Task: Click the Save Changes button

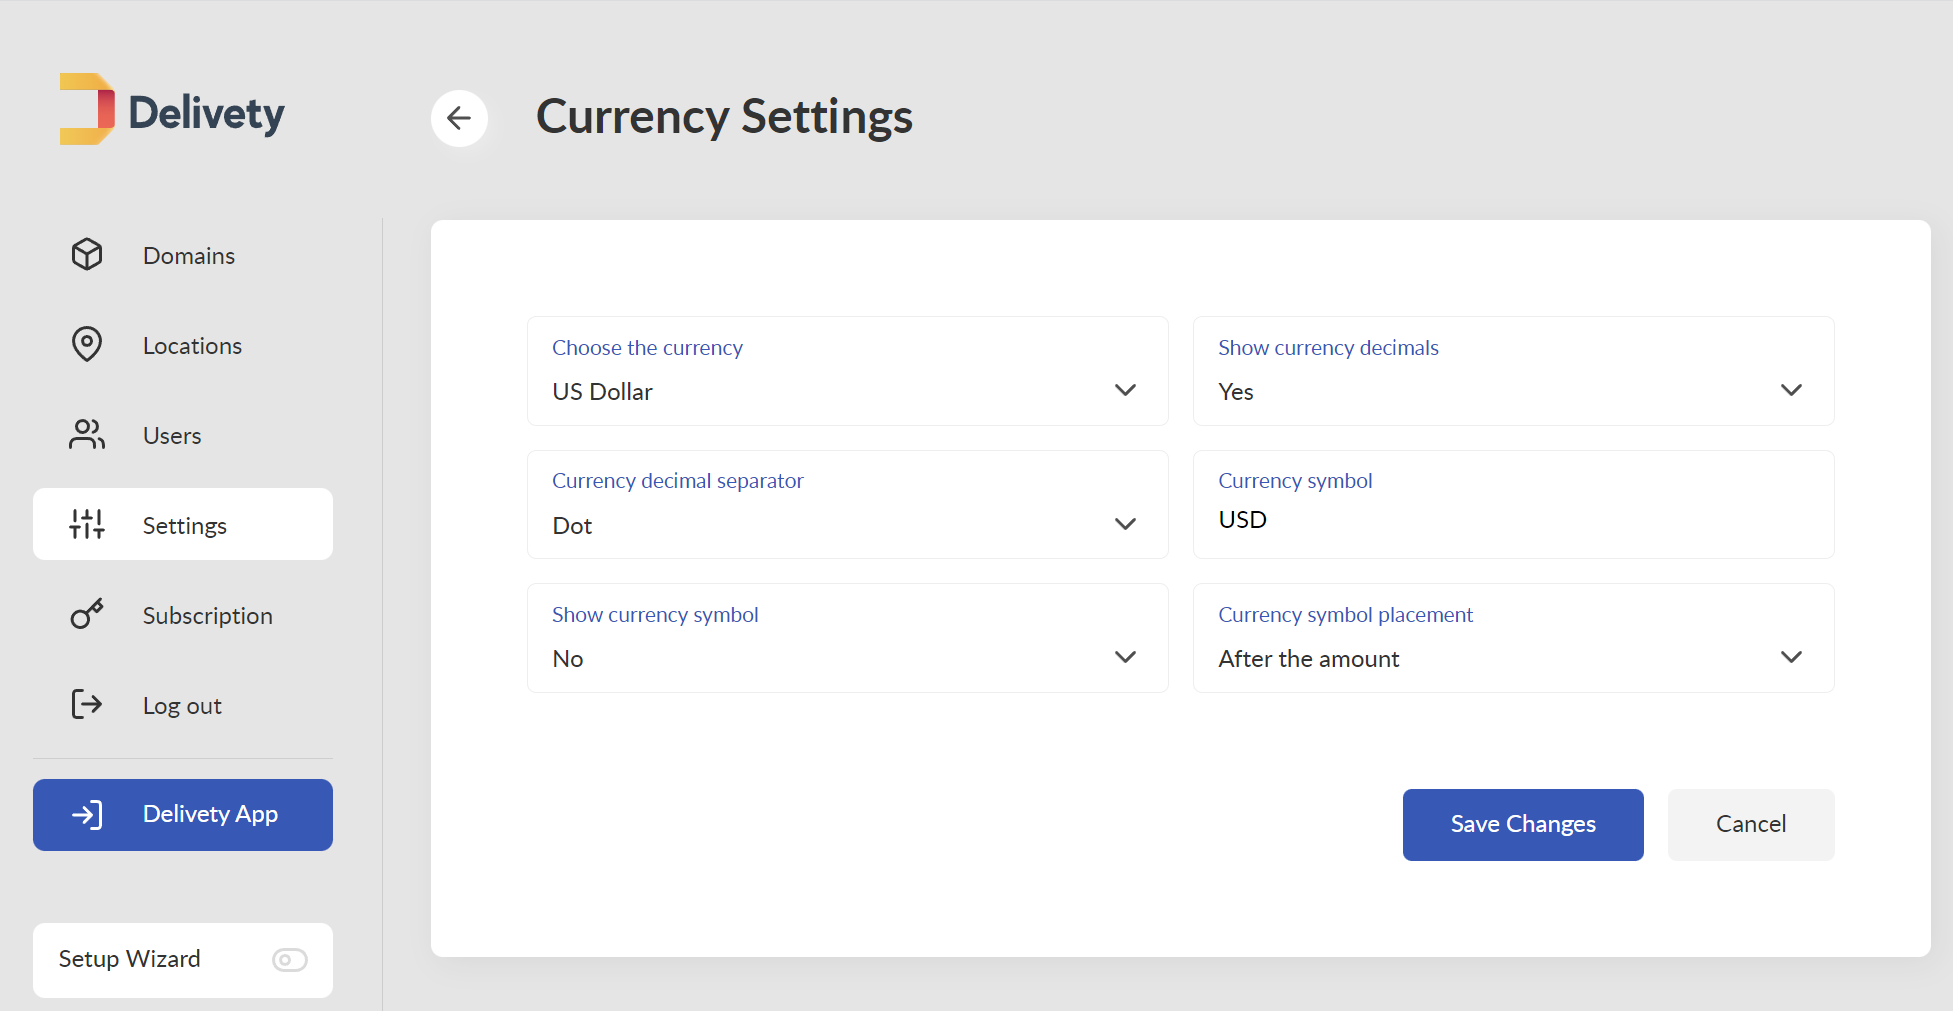Action: tap(1523, 825)
